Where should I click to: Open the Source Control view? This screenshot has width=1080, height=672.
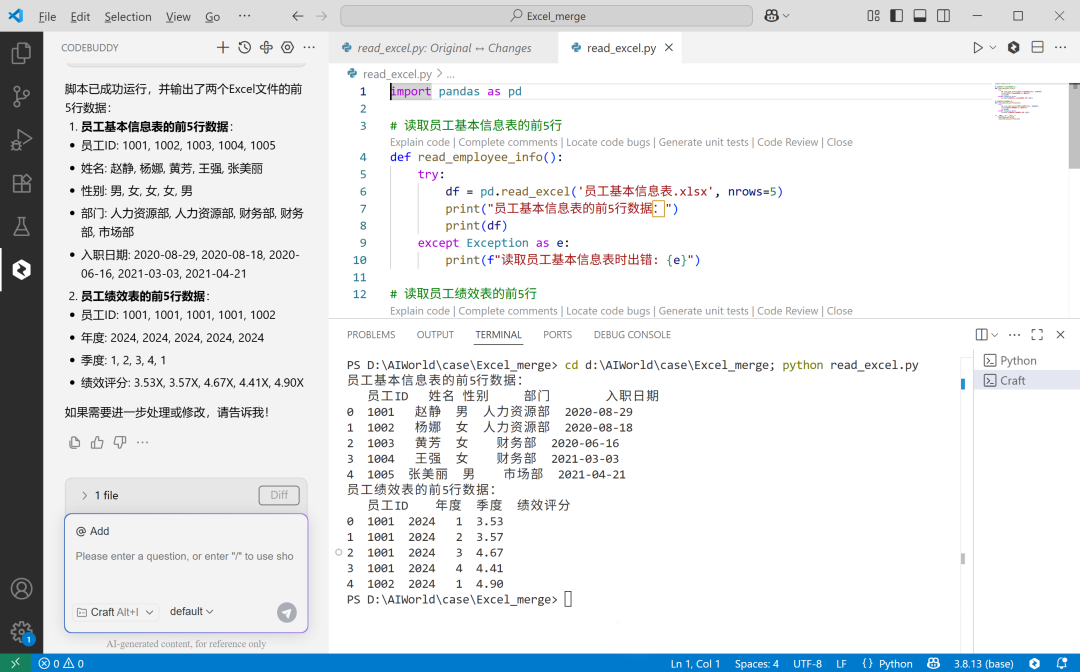pyautogui.click(x=21, y=96)
